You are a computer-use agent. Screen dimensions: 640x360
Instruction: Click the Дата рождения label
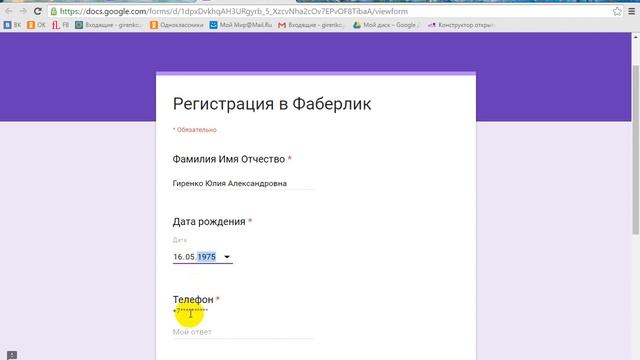point(209,222)
